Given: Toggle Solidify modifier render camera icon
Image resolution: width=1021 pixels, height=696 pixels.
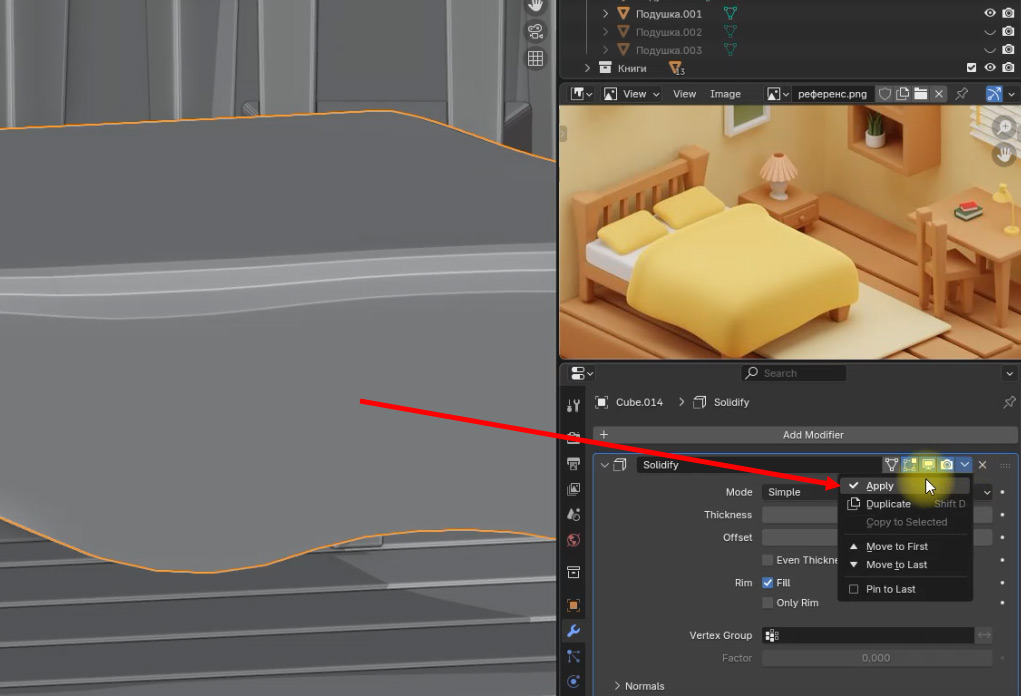Looking at the screenshot, I should 946,465.
